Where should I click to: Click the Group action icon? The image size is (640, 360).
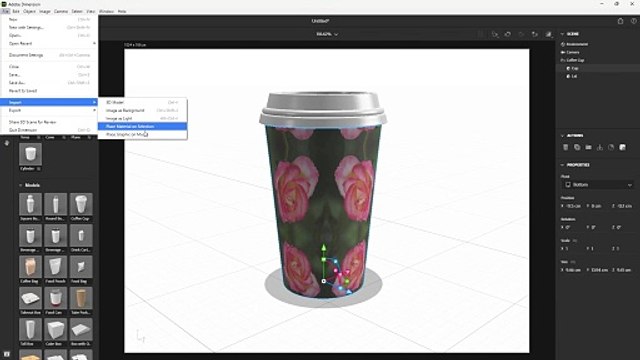click(x=589, y=147)
